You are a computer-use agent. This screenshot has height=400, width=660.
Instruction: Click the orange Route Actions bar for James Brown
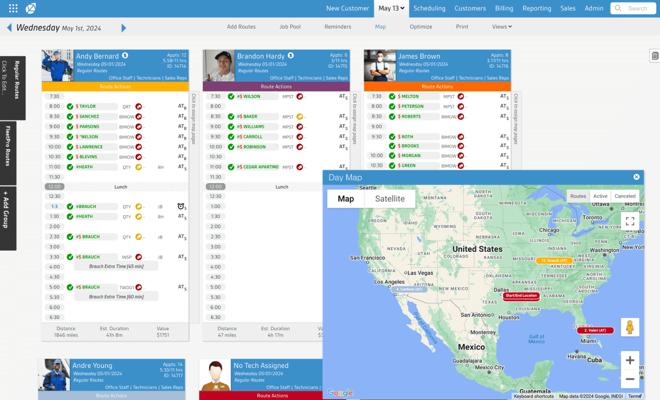pos(437,86)
